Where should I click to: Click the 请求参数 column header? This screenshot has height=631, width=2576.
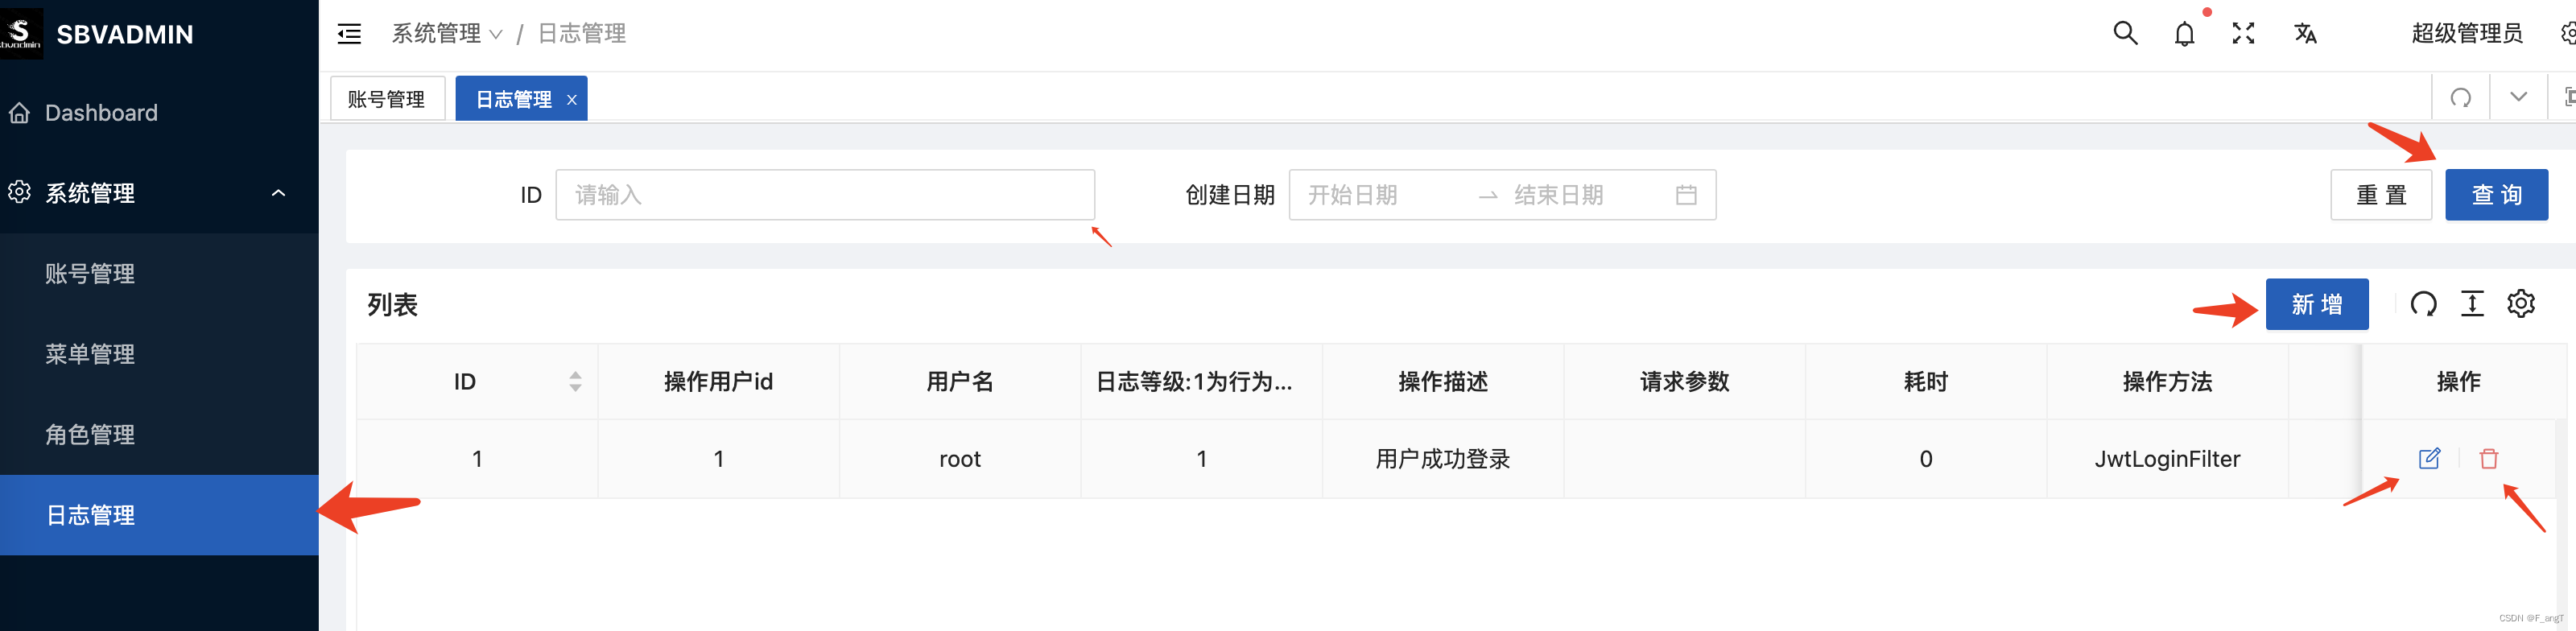point(1685,381)
